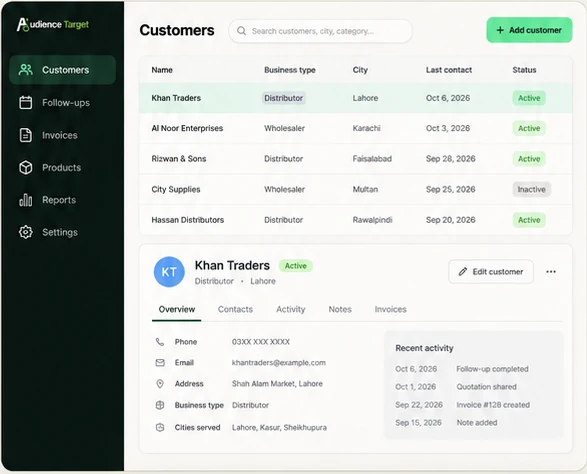
Task: Click the Rawalpindi city cell
Action: 372,220
